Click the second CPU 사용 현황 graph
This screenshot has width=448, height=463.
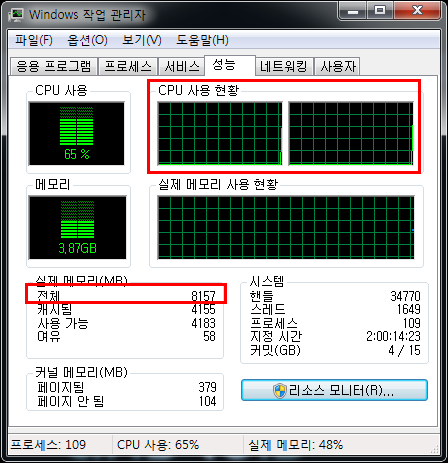pos(351,133)
